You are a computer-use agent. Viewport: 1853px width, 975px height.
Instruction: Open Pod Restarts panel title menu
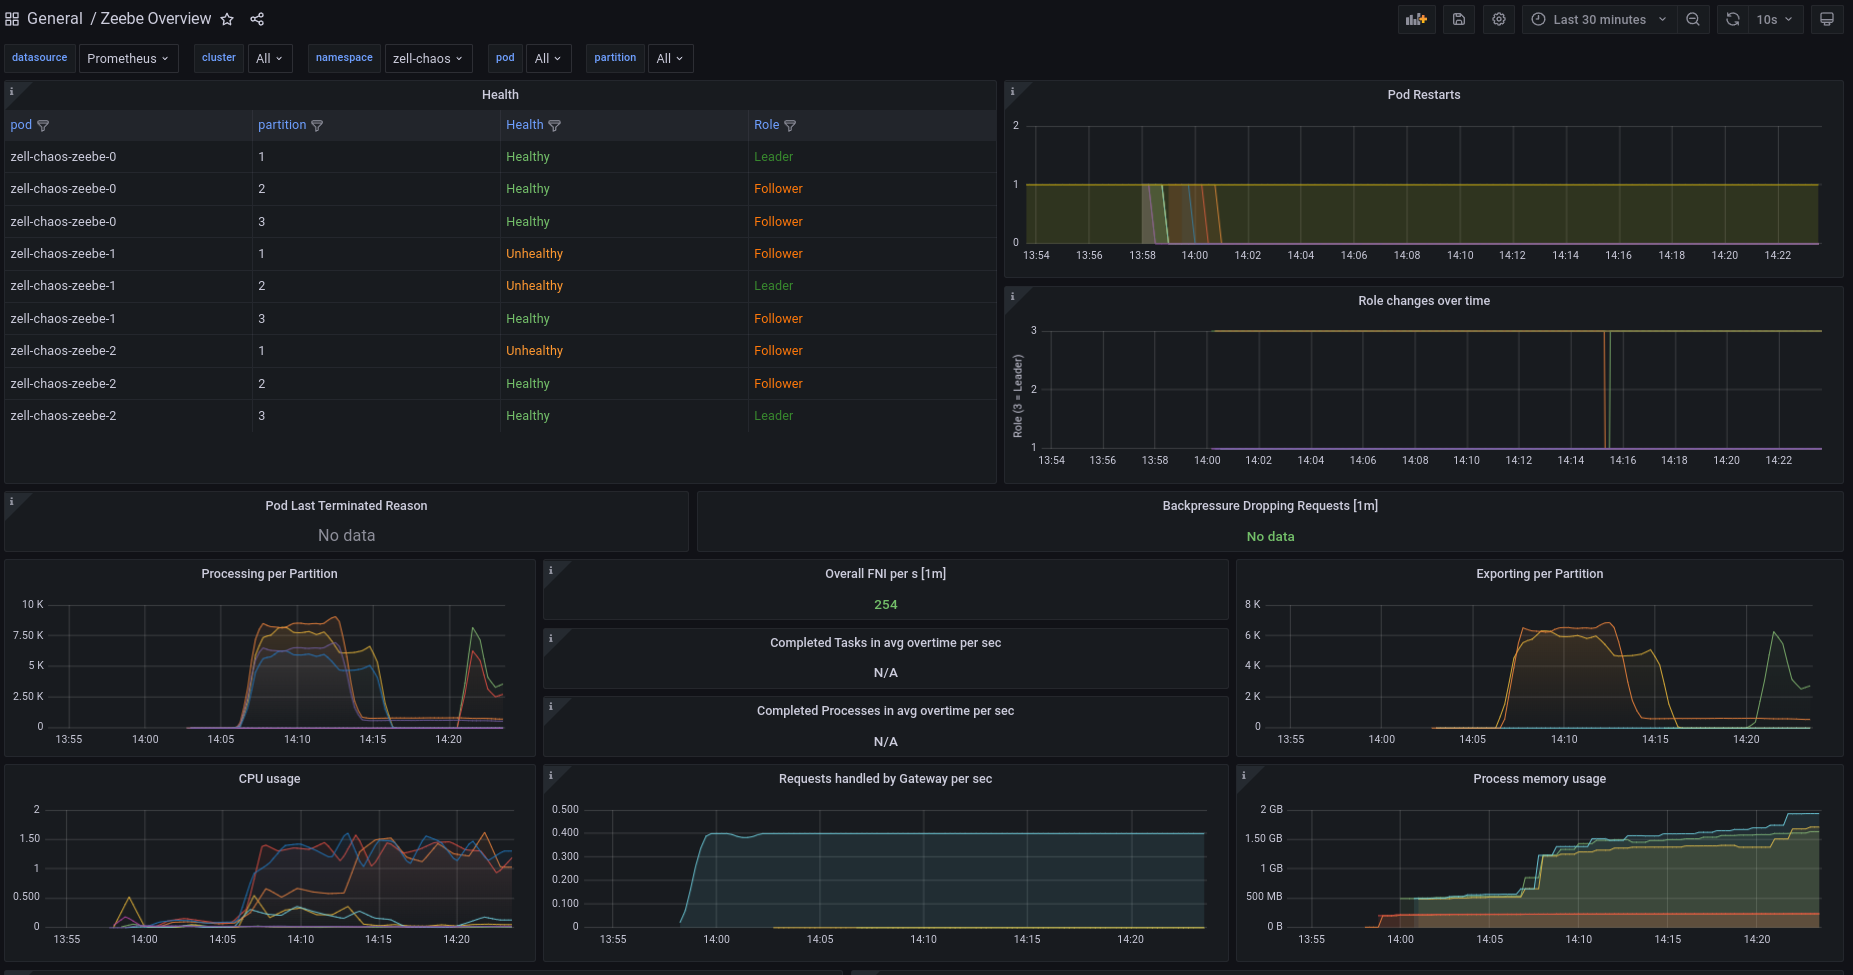(1424, 95)
